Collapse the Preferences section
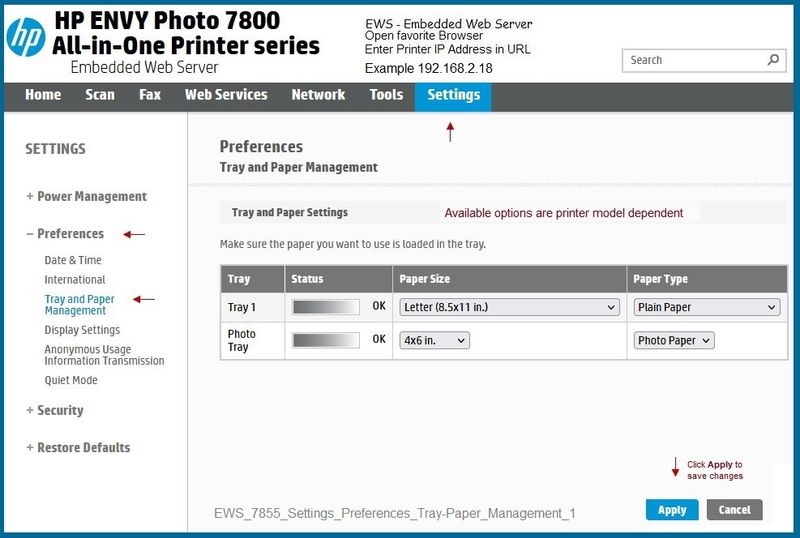This screenshot has height=538, width=800. 65,234
